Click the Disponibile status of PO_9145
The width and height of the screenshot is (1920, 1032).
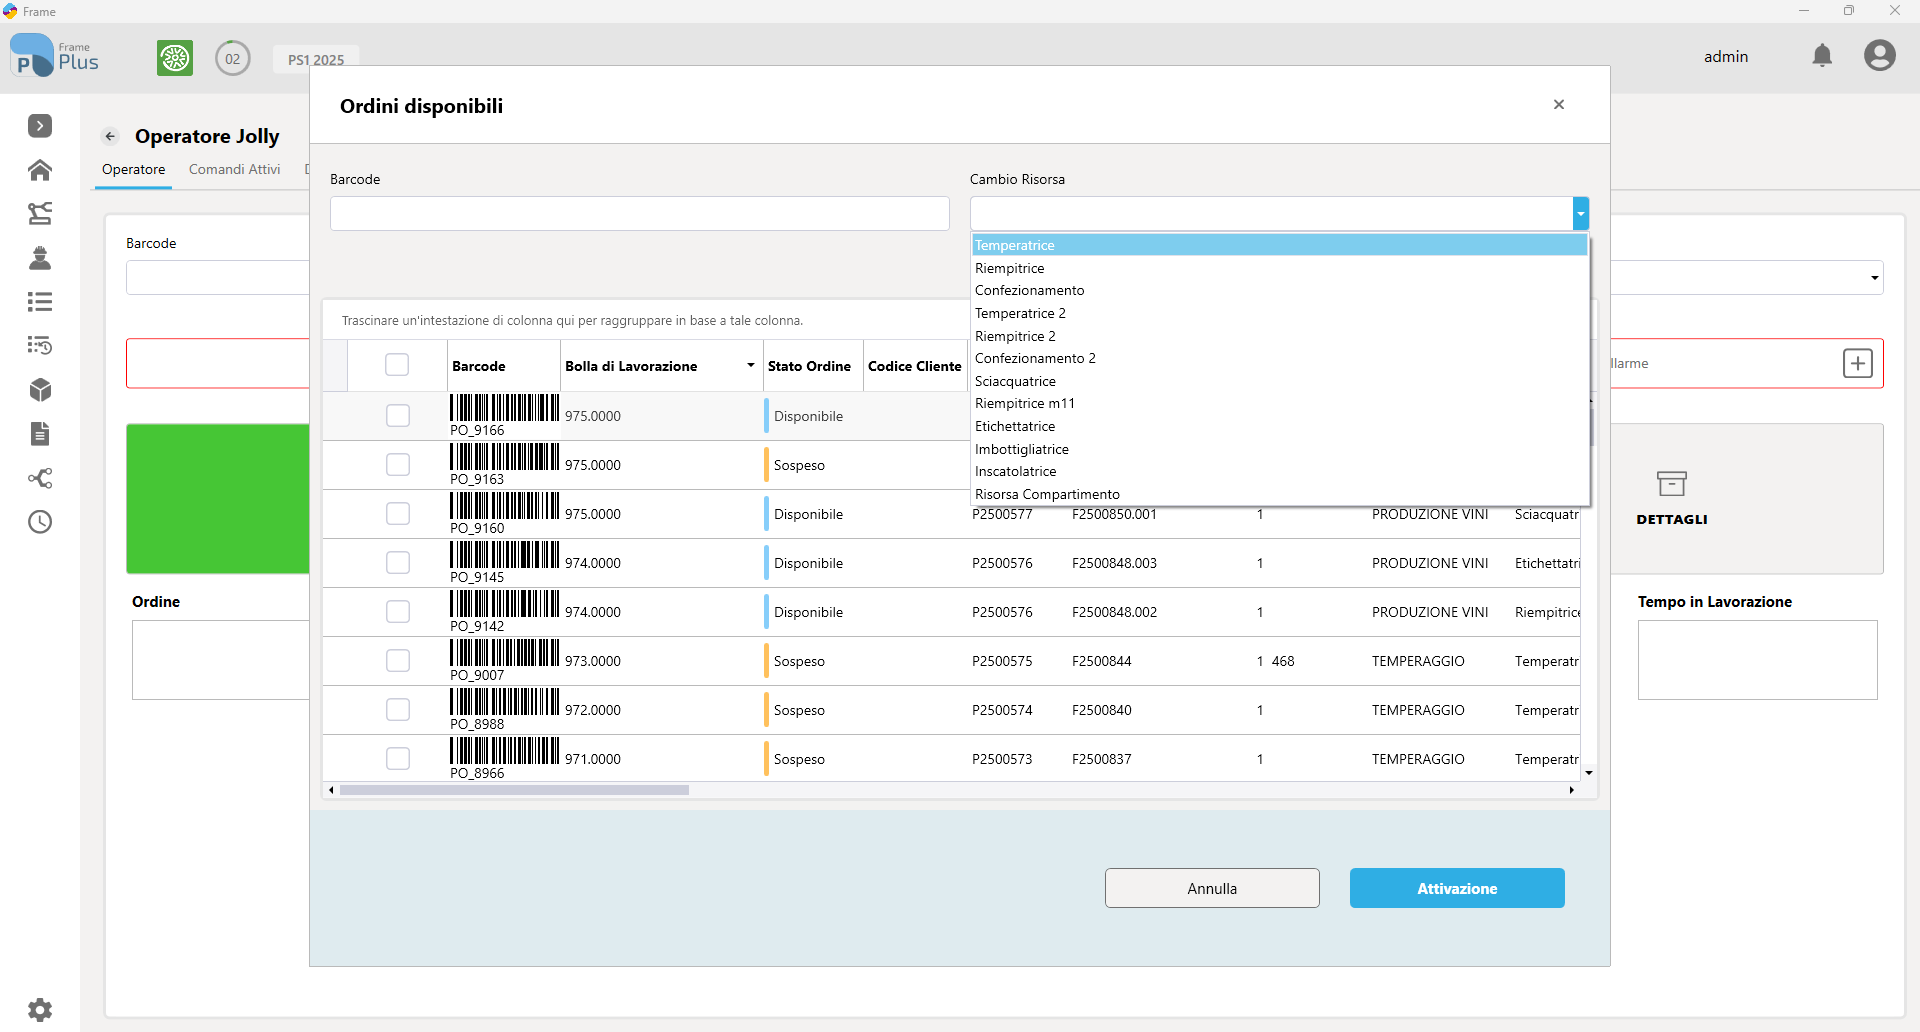click(808, 563)
